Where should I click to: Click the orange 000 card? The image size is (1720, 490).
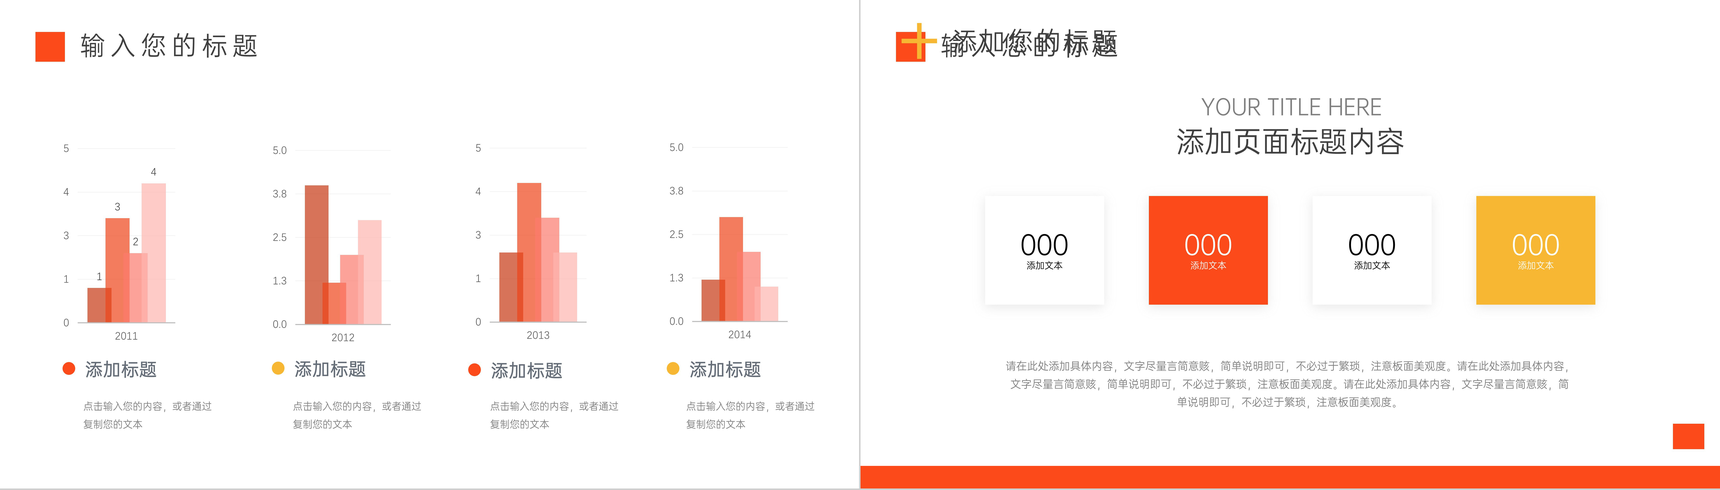(1208, 250)
